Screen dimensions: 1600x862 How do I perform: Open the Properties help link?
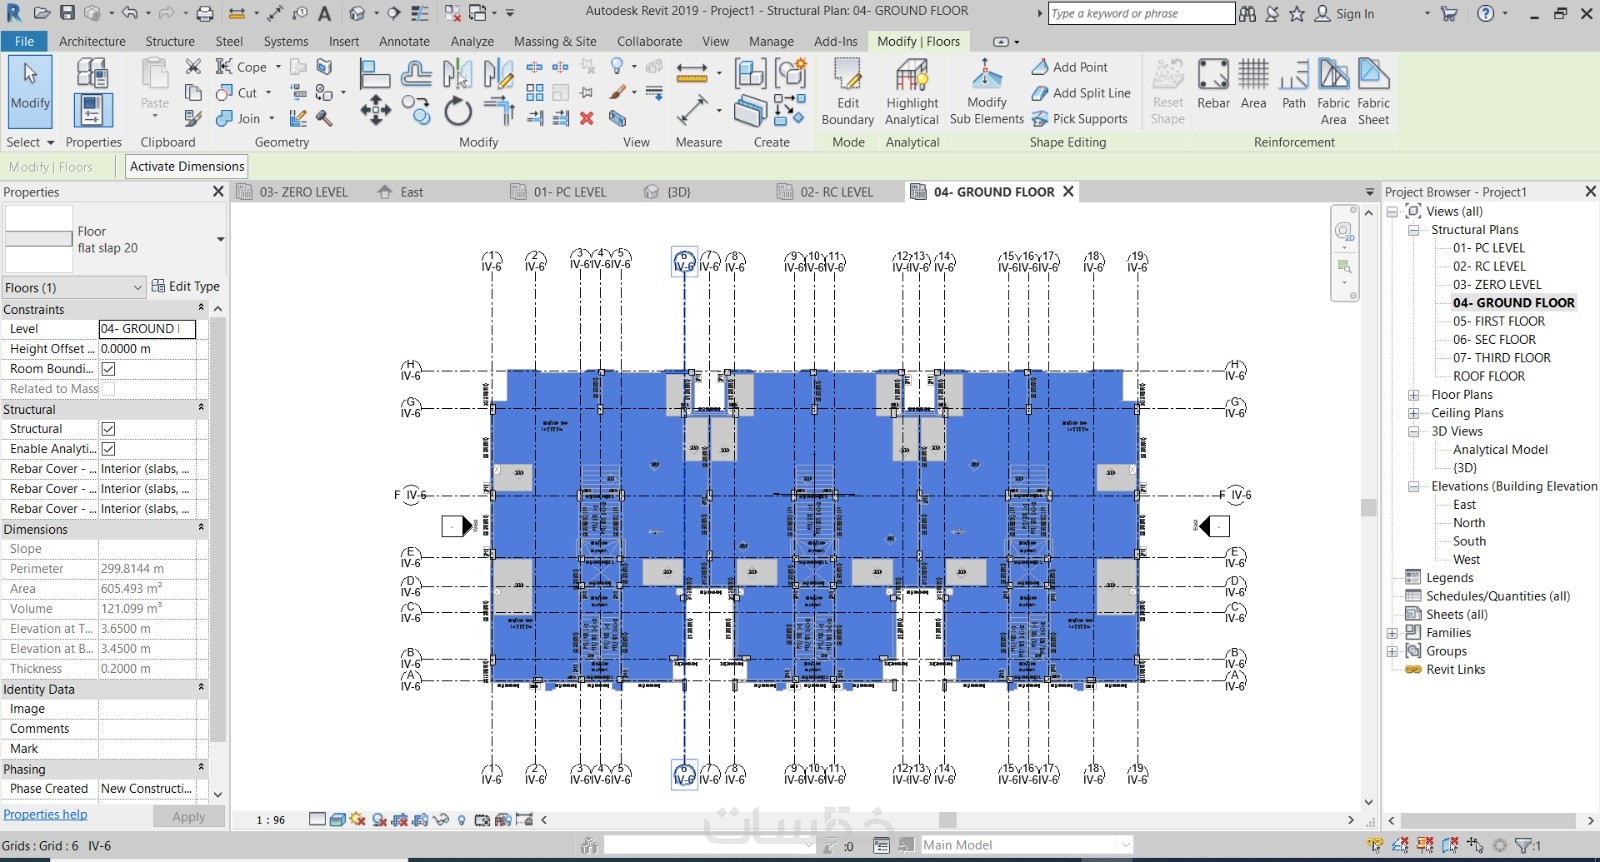(x=45, y=814)
